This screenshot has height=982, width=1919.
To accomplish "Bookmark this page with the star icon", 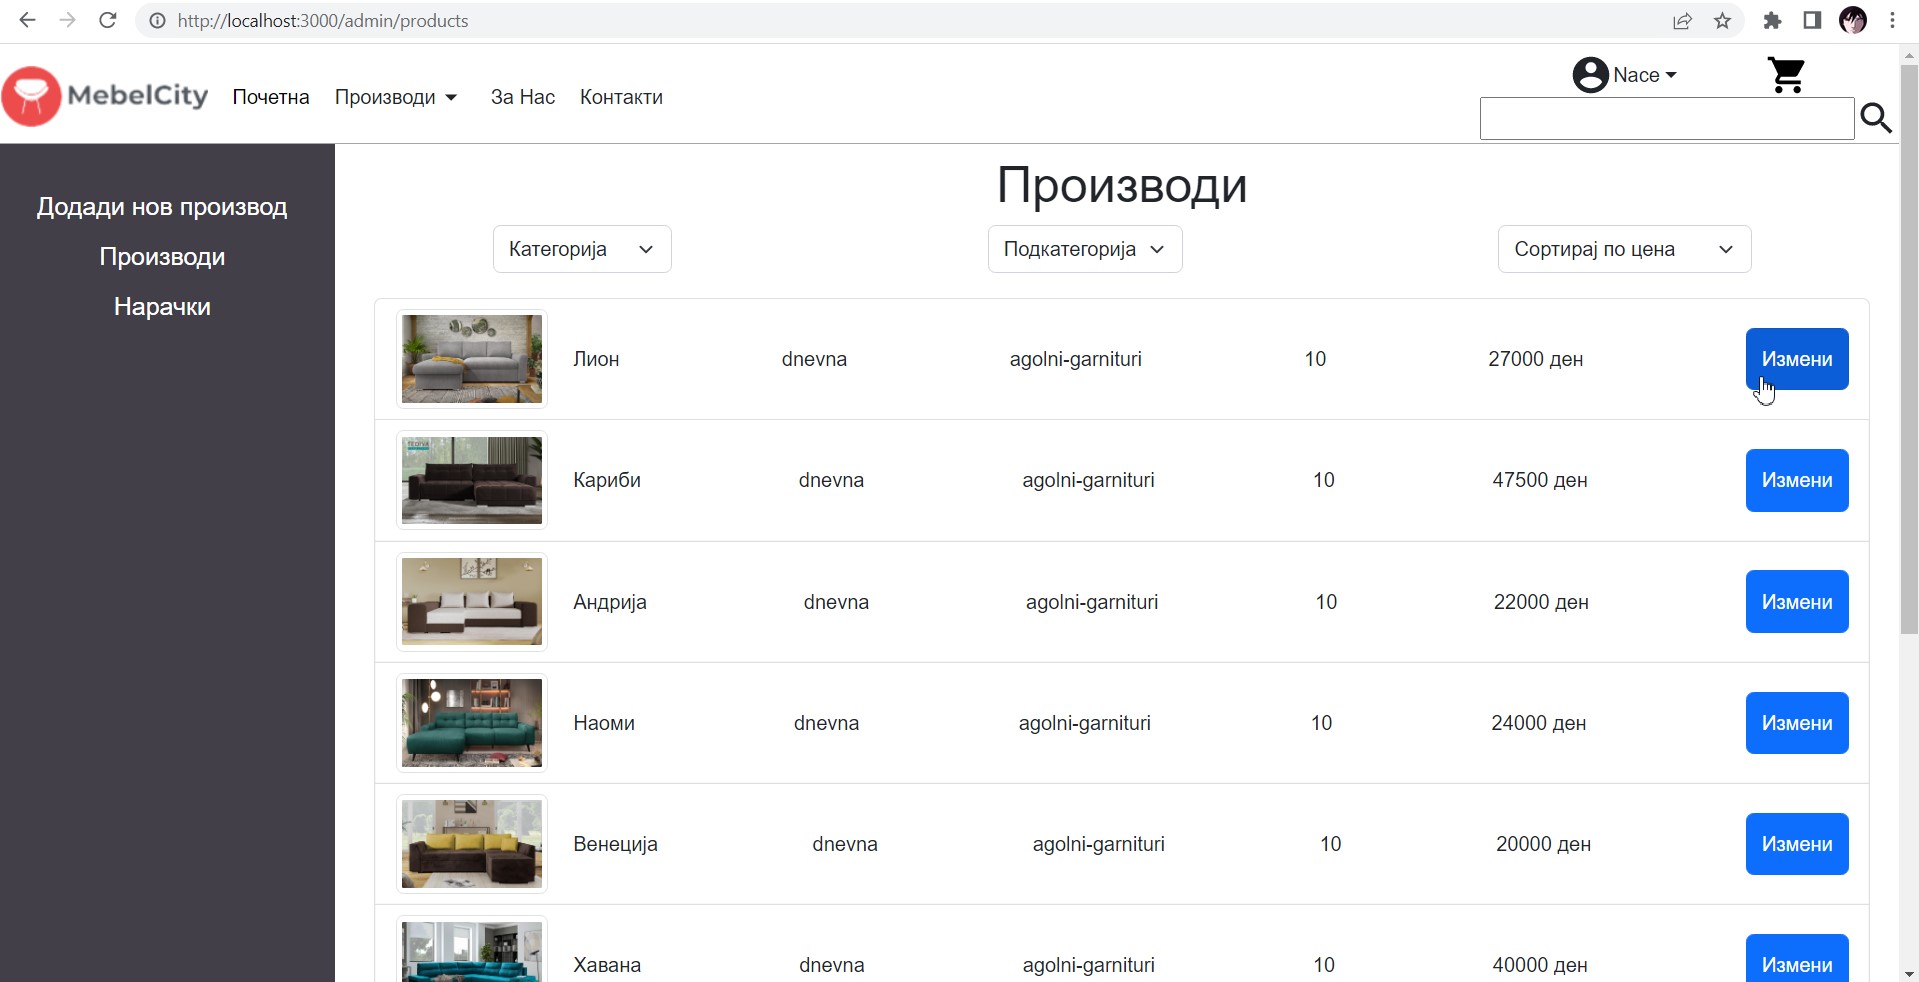I will [x=1722, y=21].
